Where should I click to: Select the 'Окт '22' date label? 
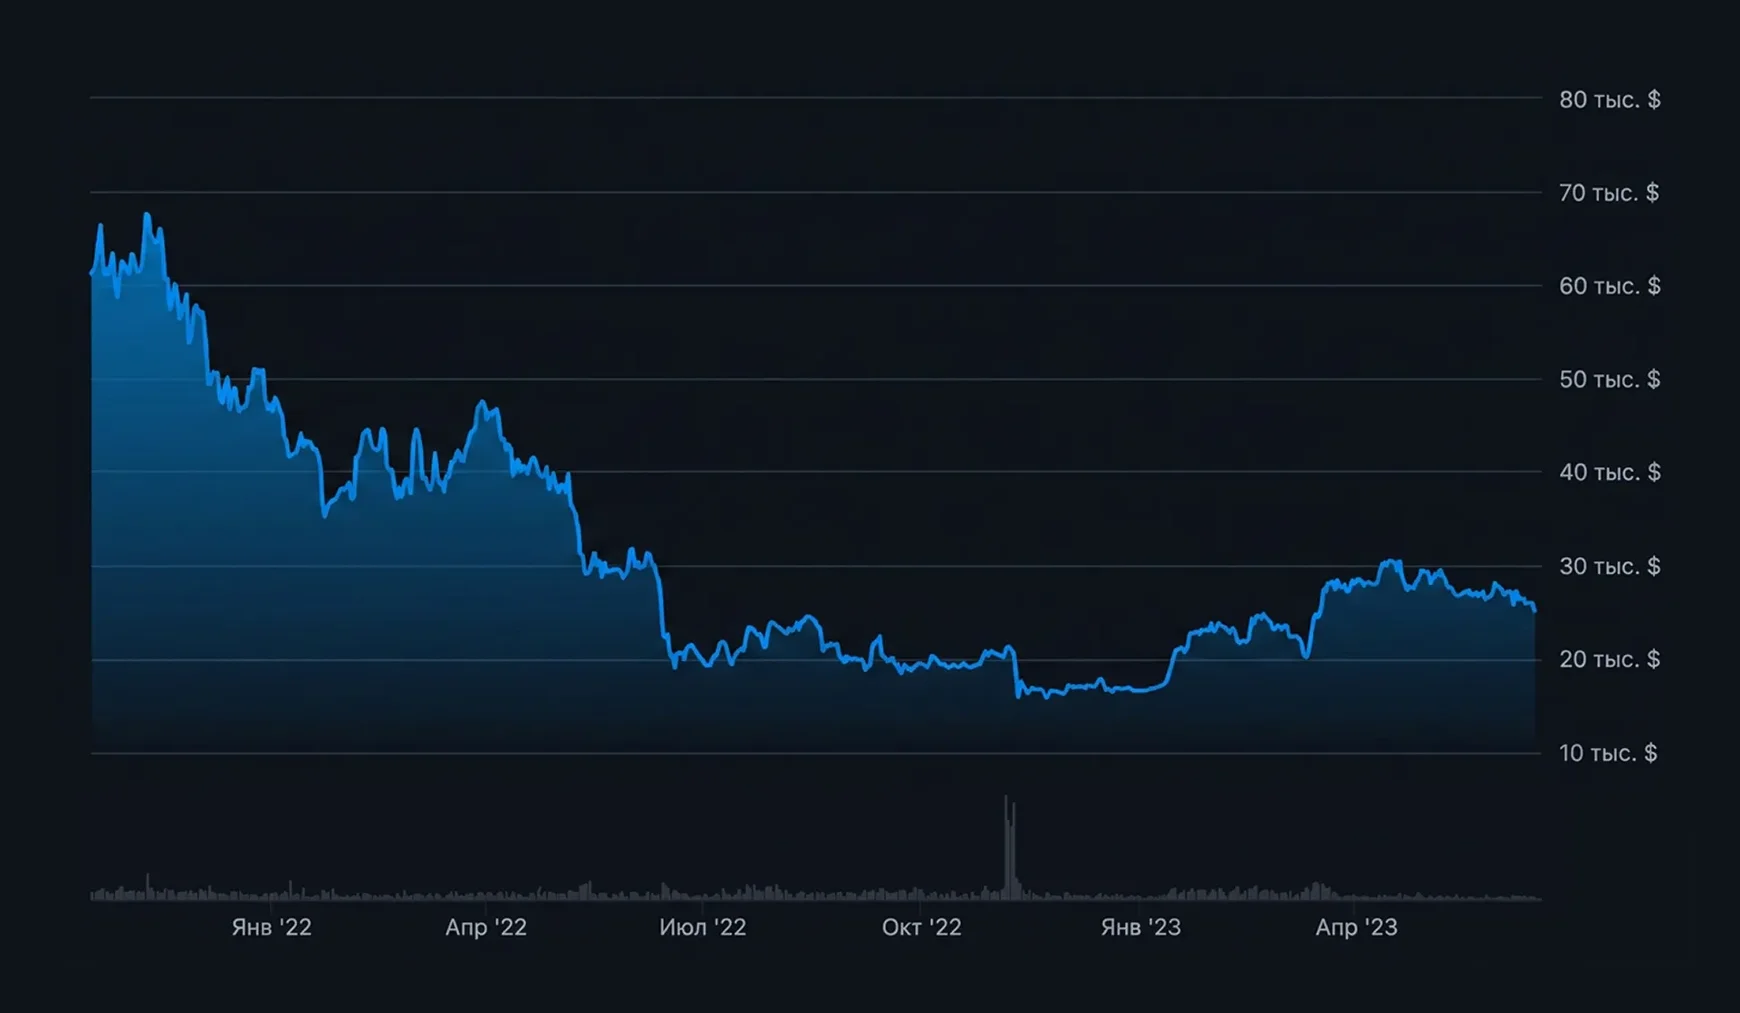(922, 927)
